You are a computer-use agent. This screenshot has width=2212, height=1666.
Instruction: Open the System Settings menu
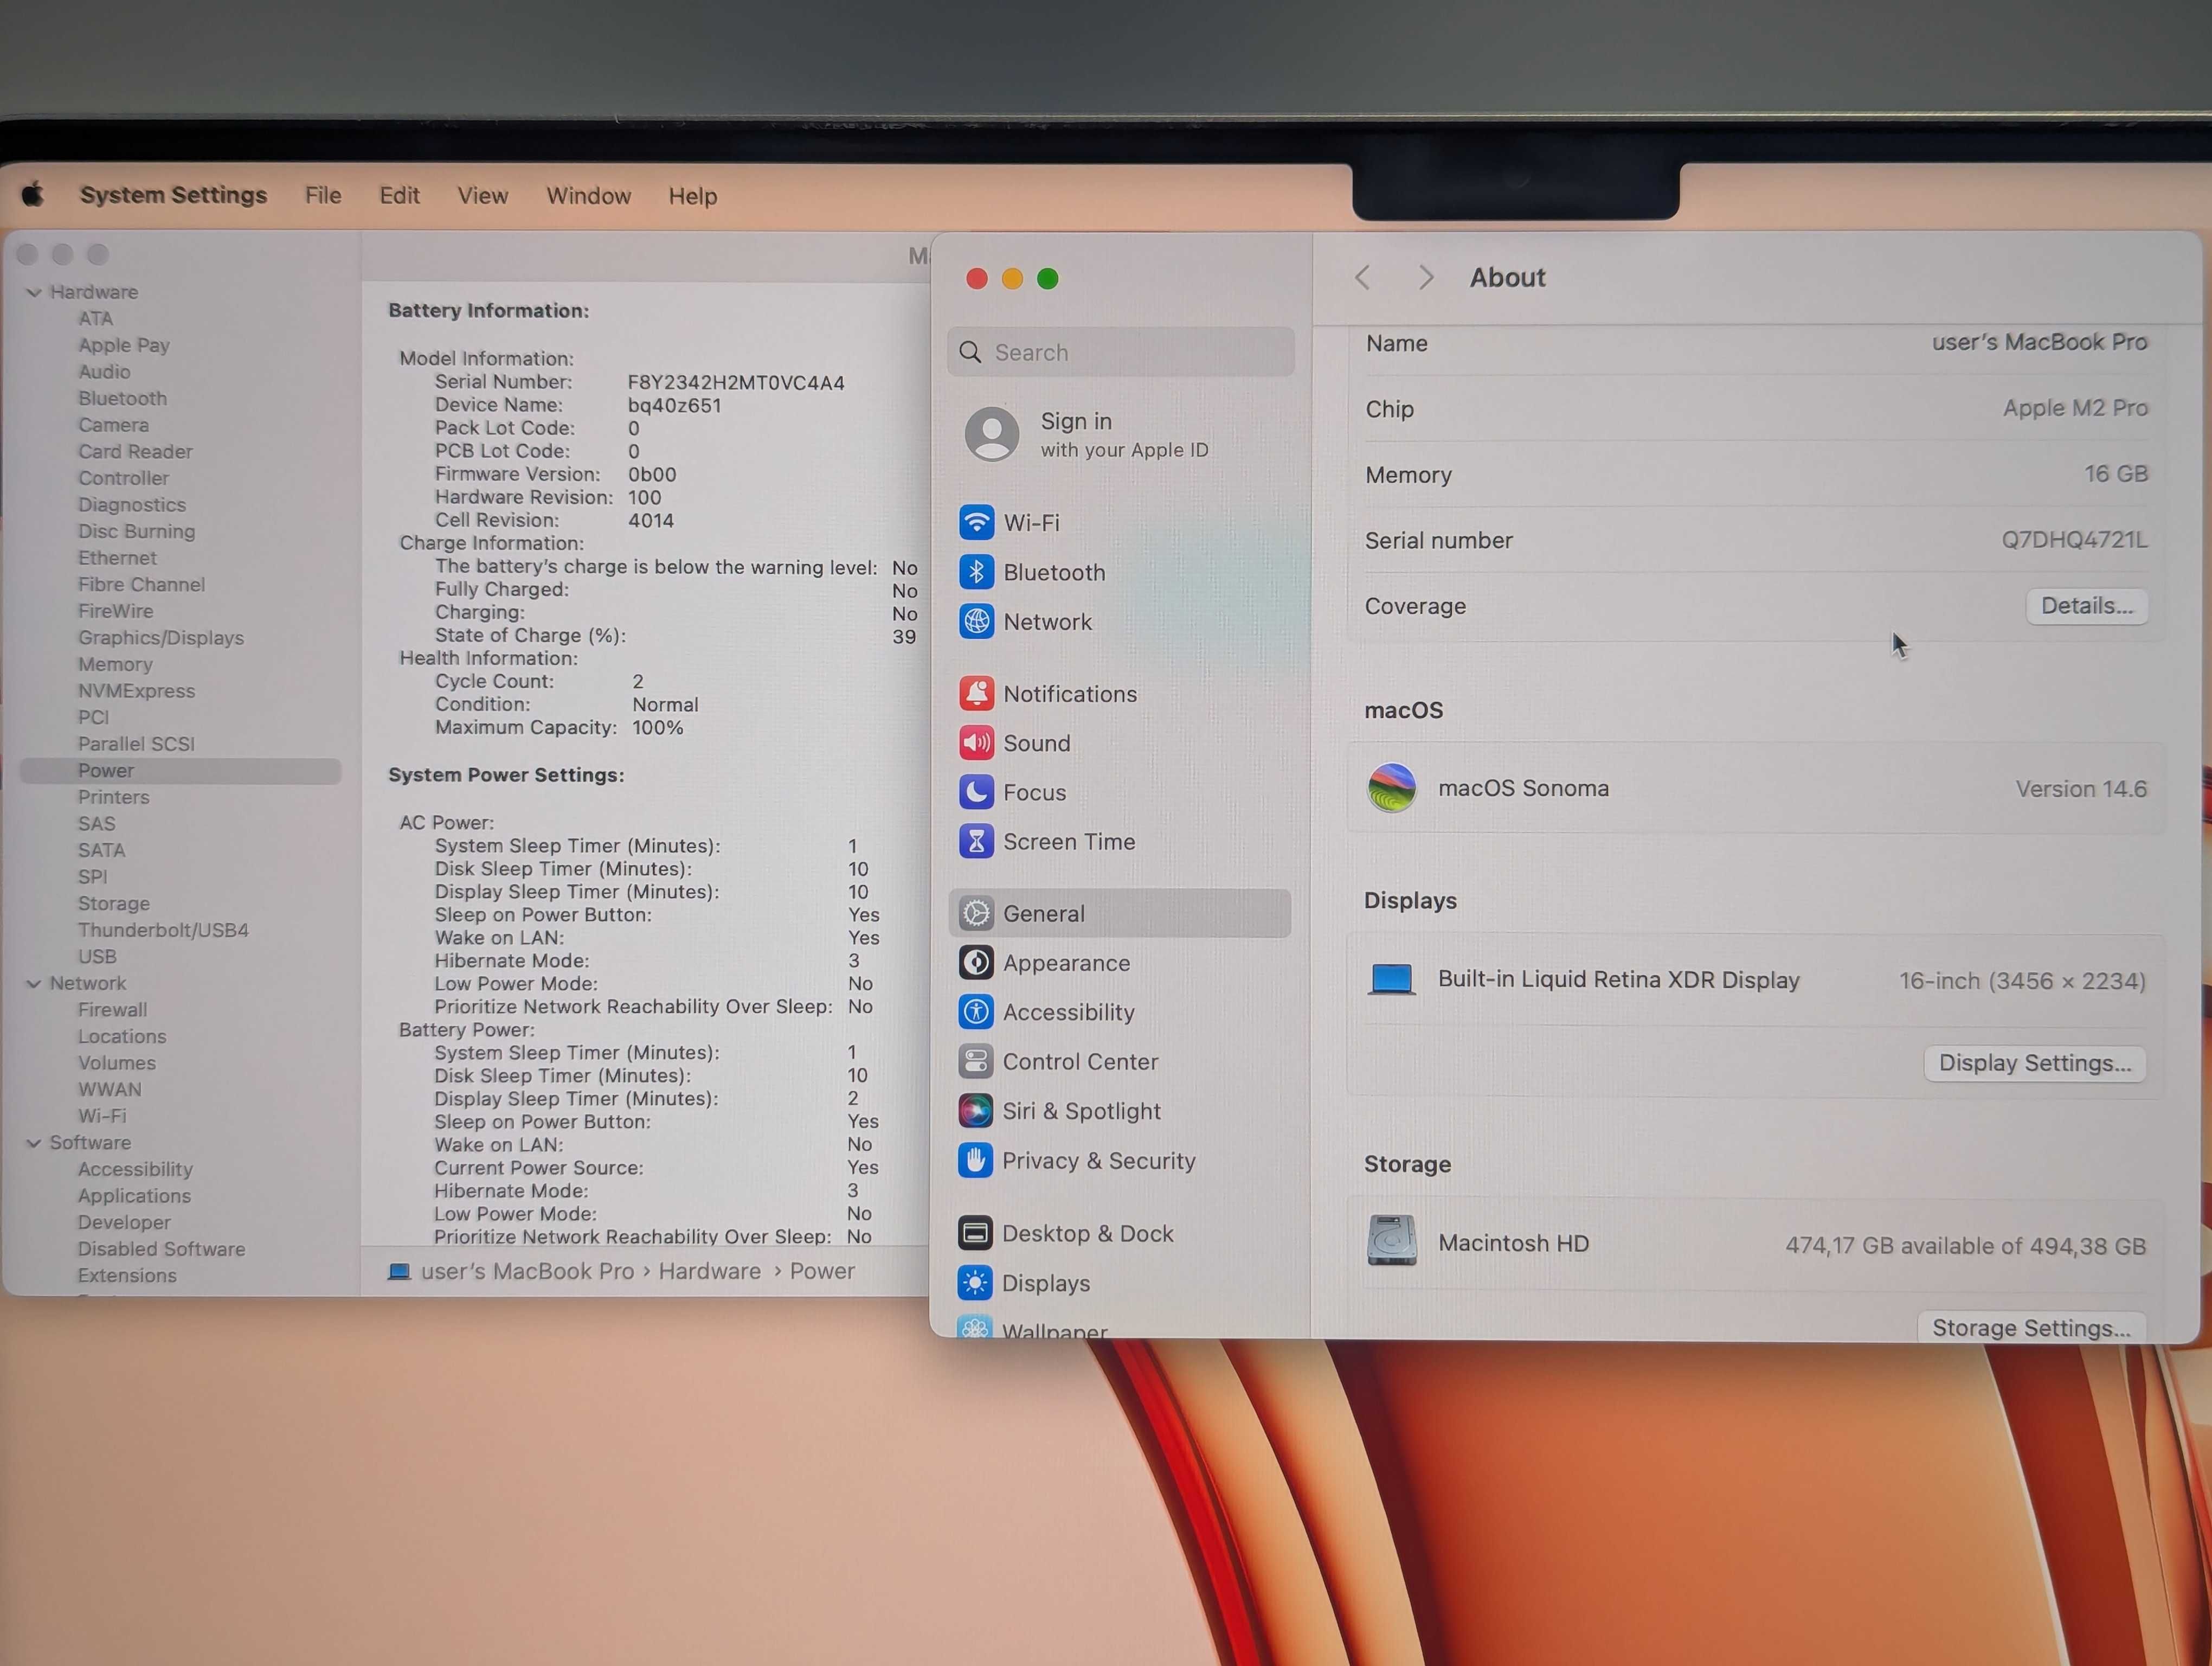coord(173,195)
